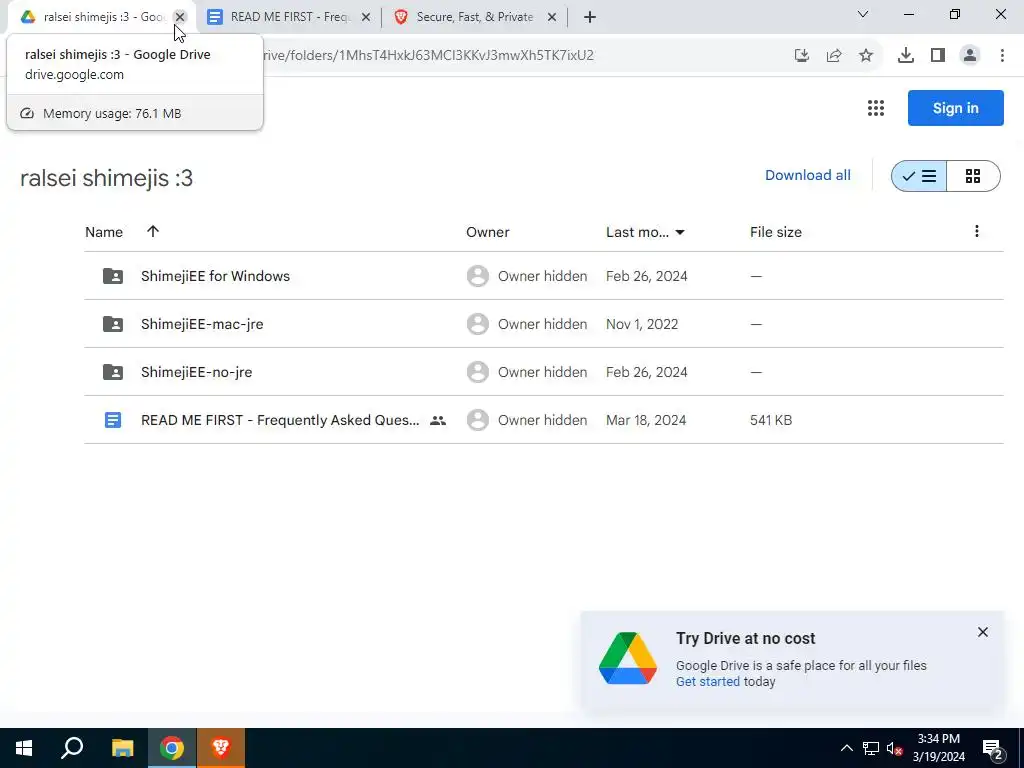The image size is (1024, 768).
Task: Click Chrome icon in taskbar
Action: click(x=172, y=748)
